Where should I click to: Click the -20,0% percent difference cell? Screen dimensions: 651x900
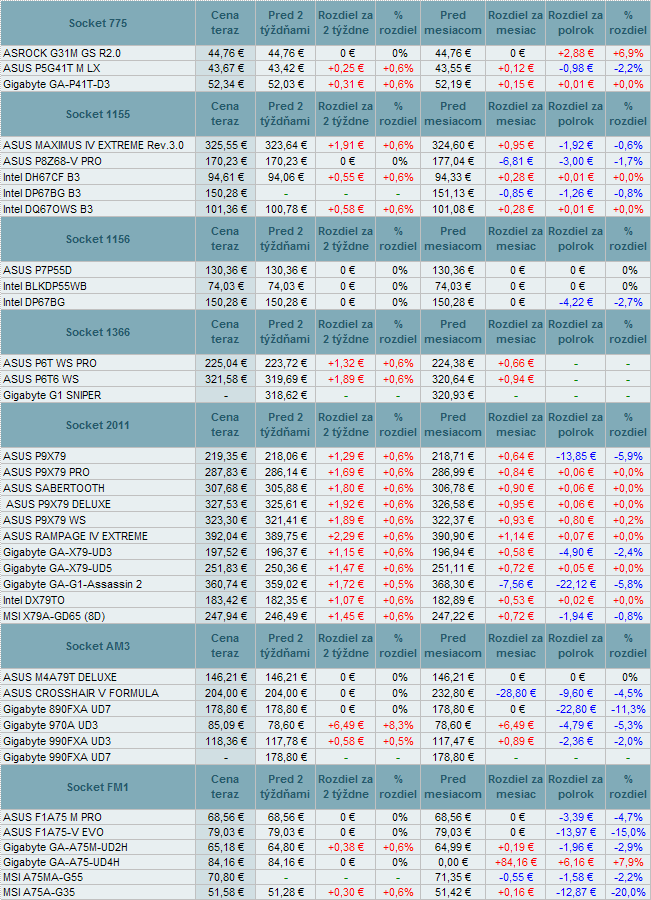click(x=627, y=893)
